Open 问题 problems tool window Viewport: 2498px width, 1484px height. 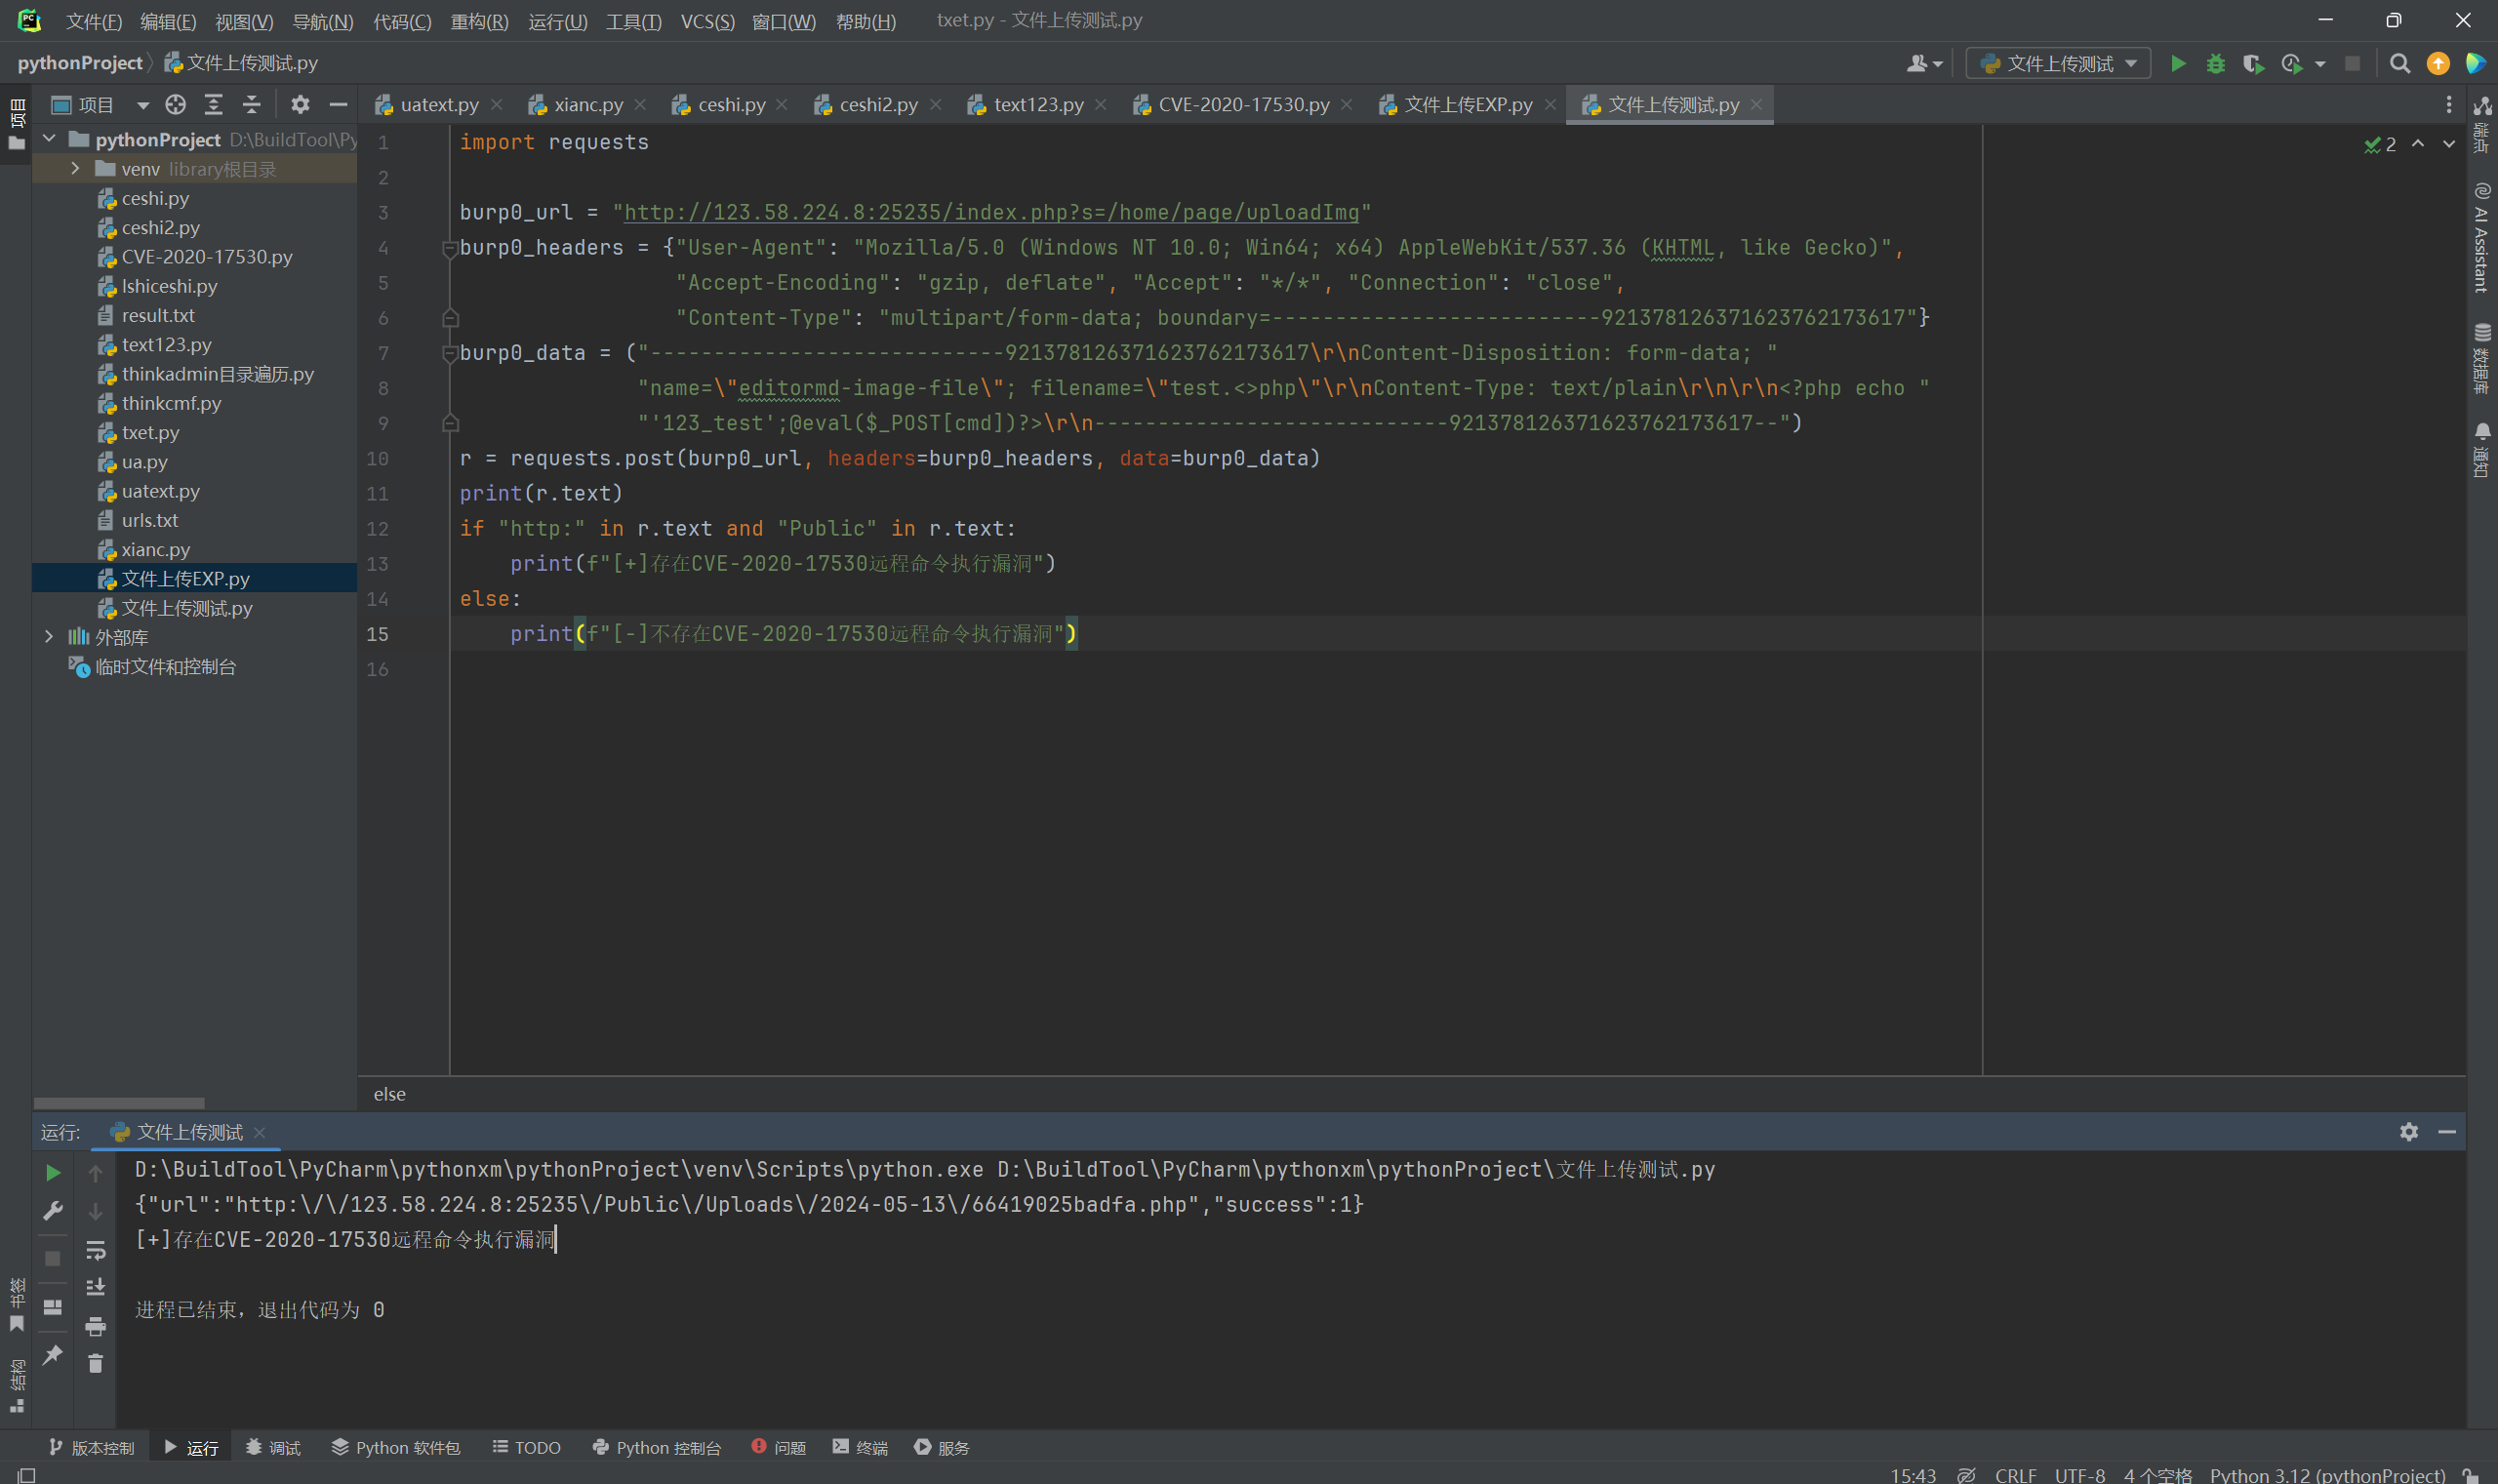tap(778, 1447)
